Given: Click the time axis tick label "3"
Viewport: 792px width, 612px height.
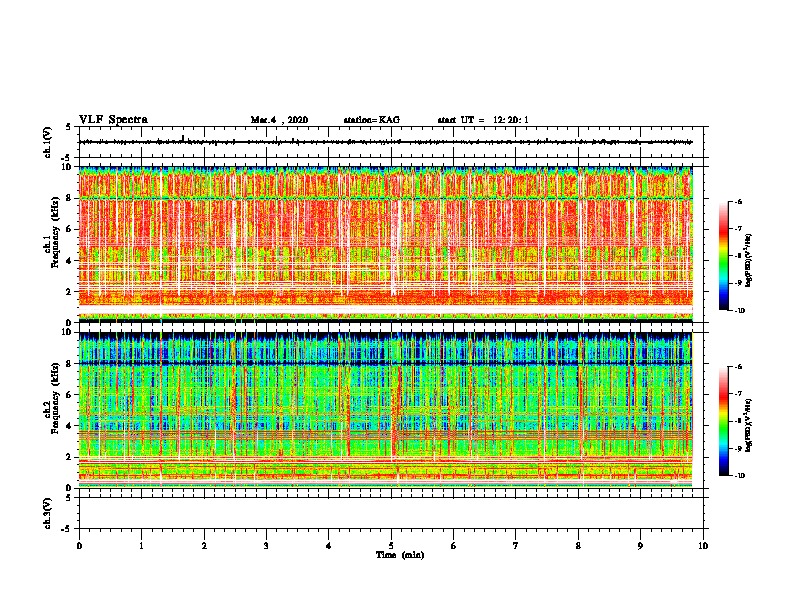Looking at the screenshot, I should (266, 546).
